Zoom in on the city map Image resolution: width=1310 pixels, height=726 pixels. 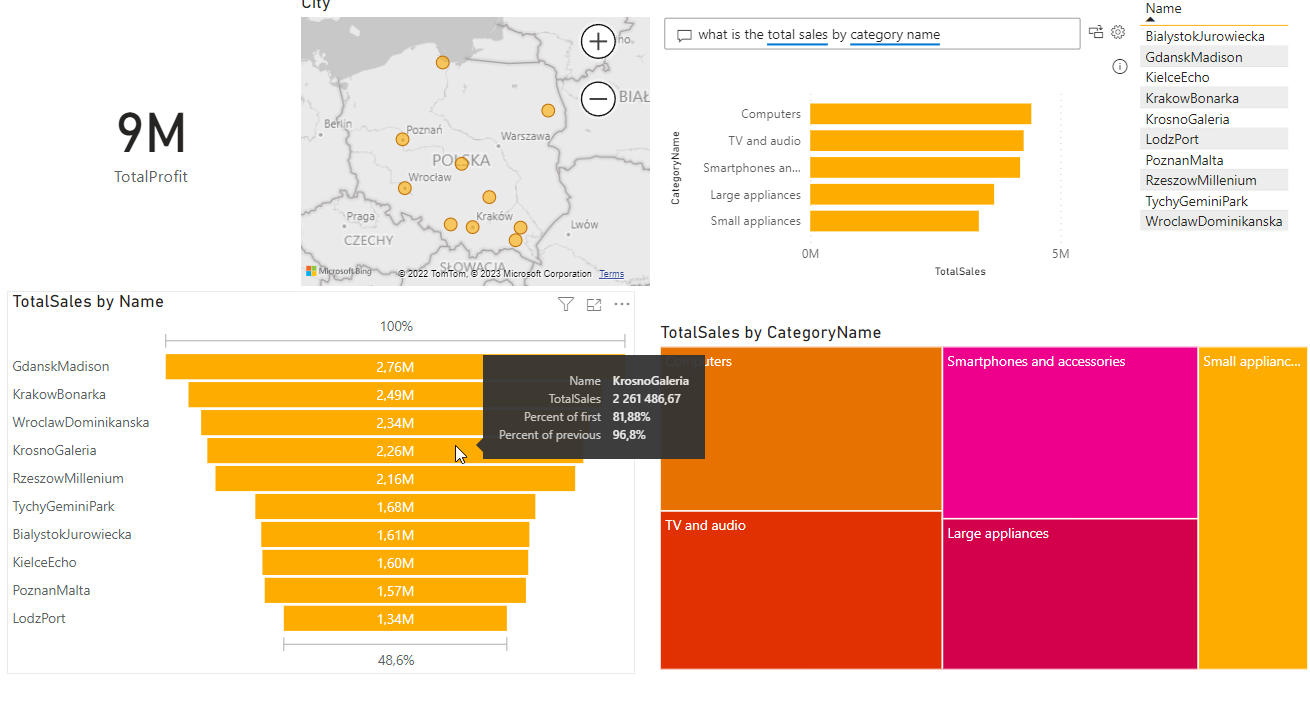pos(598,41)
